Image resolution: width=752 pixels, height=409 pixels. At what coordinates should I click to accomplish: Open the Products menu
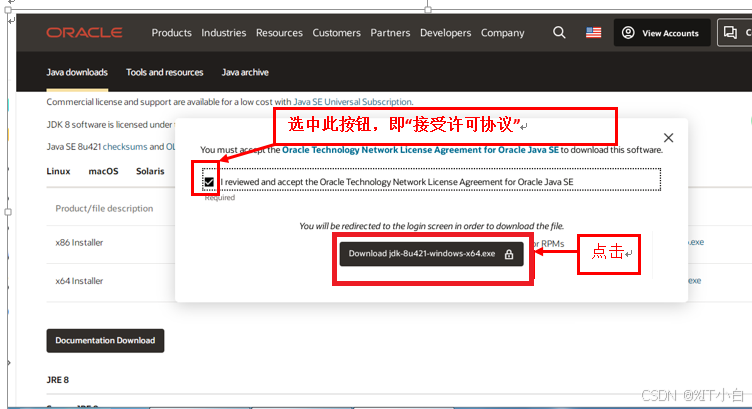(171, 33)
